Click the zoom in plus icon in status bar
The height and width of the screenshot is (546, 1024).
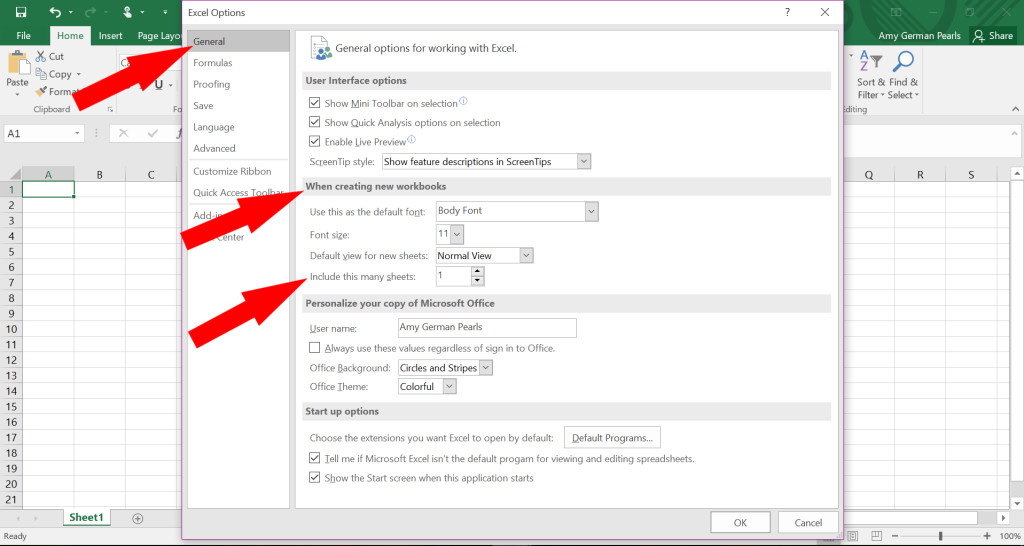click(987, 536)
